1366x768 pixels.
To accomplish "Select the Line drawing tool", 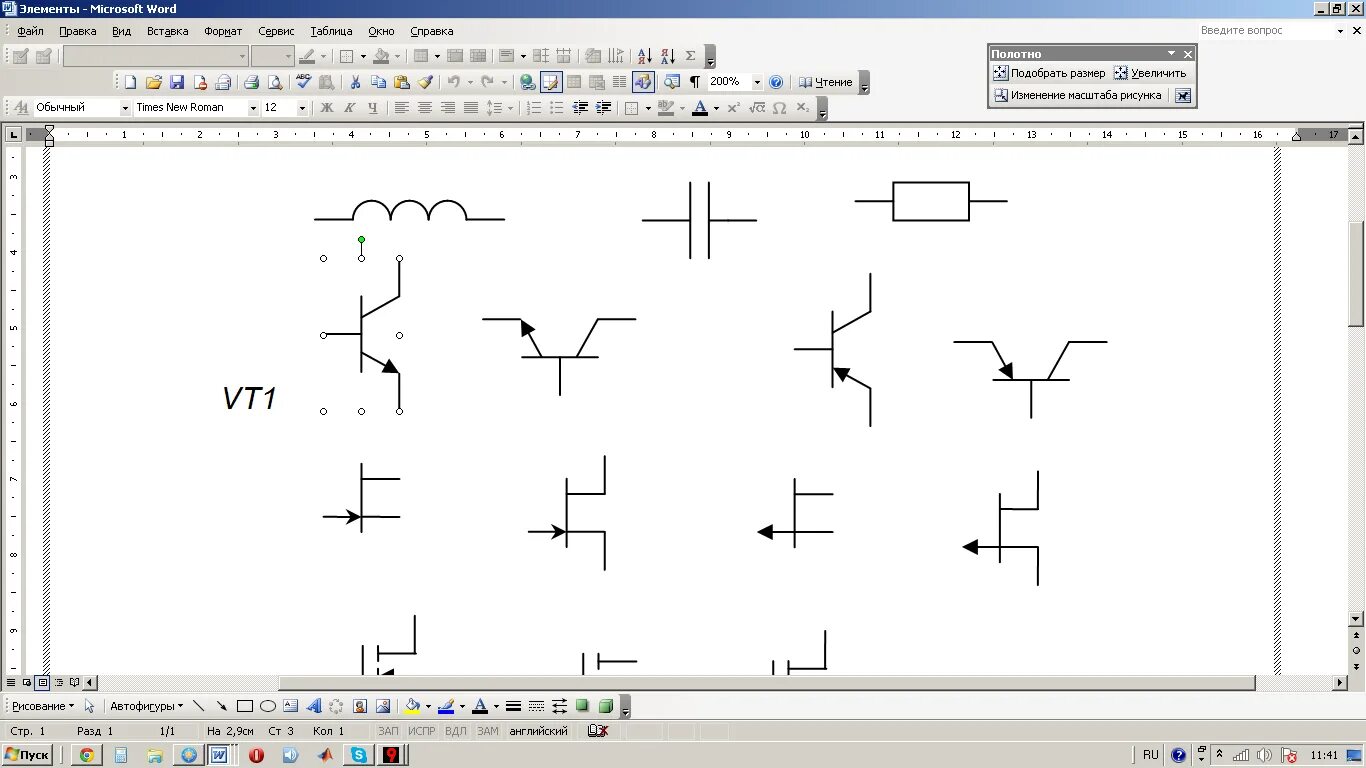I will tap(198, 706).
